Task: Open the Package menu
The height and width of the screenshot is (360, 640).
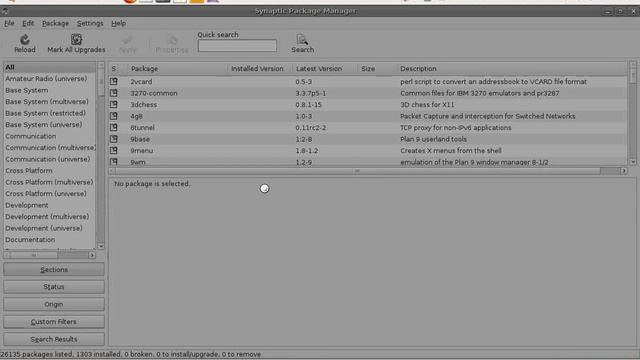Action: 56,23
